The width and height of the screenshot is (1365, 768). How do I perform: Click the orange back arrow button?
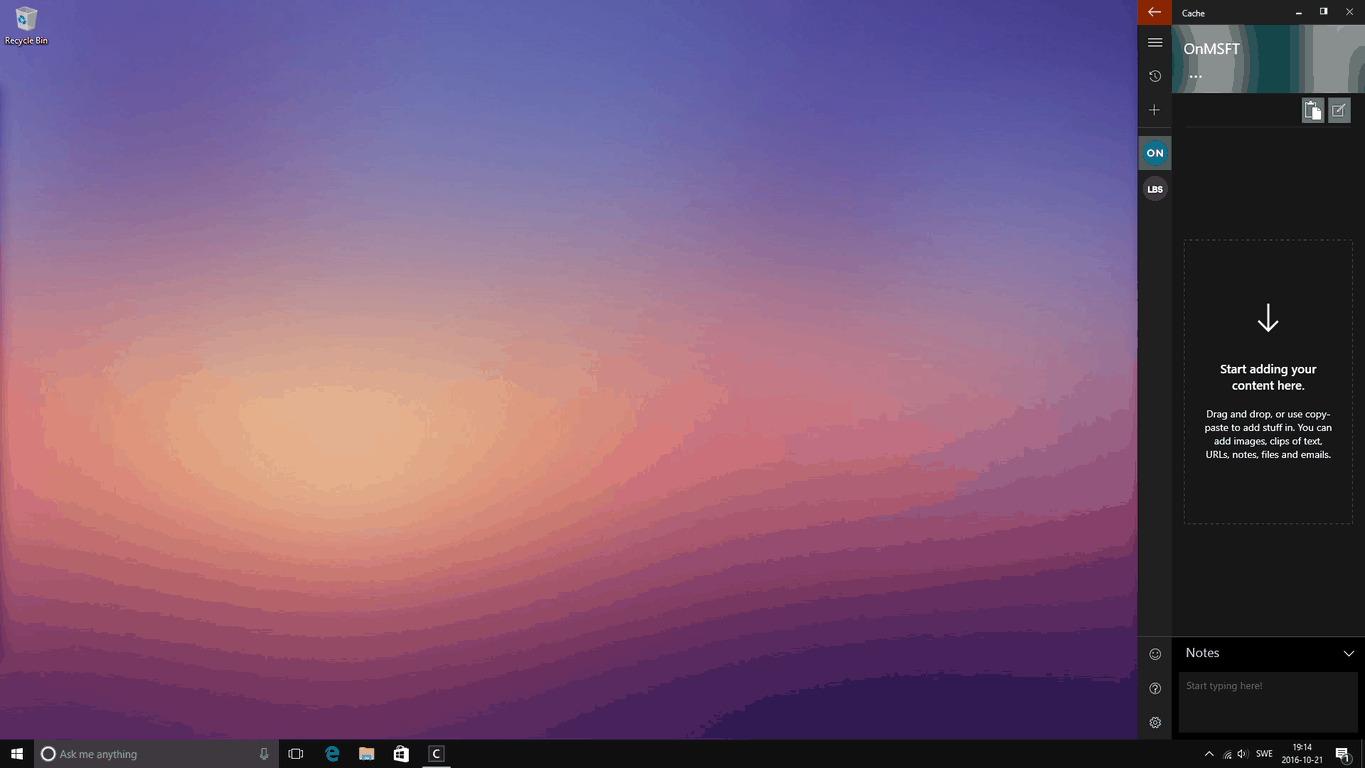1154,12
